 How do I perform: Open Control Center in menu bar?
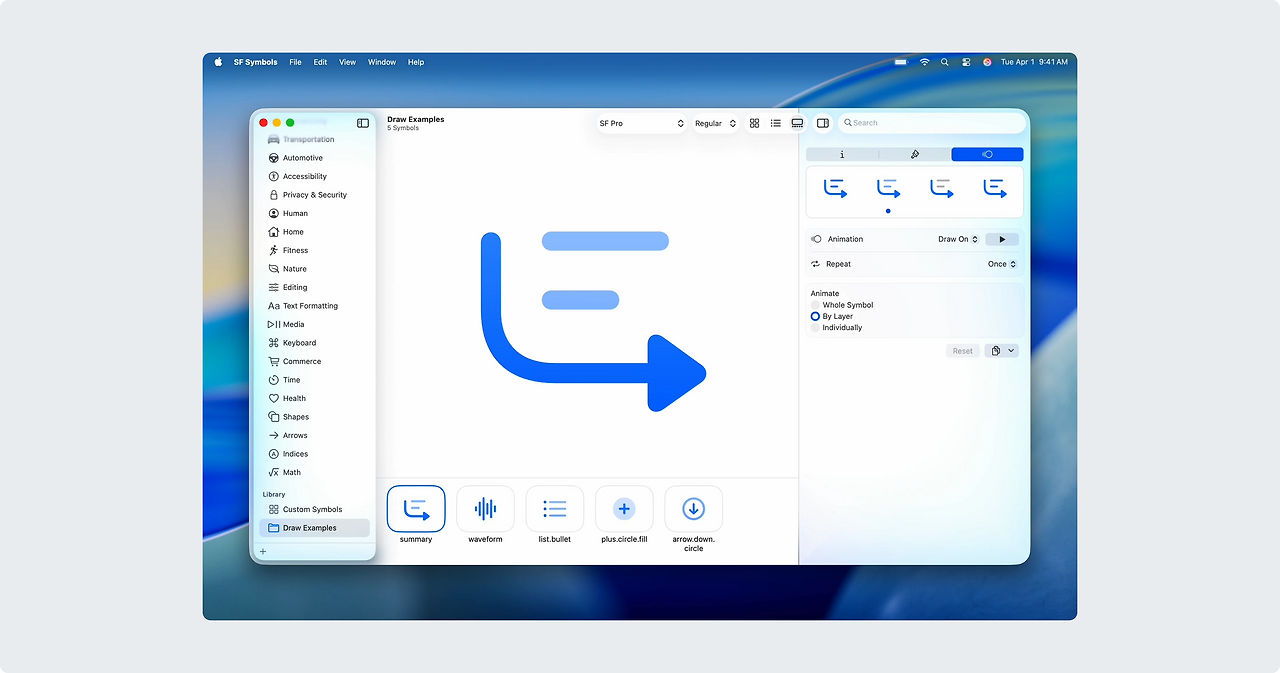(x=966, y=62)
